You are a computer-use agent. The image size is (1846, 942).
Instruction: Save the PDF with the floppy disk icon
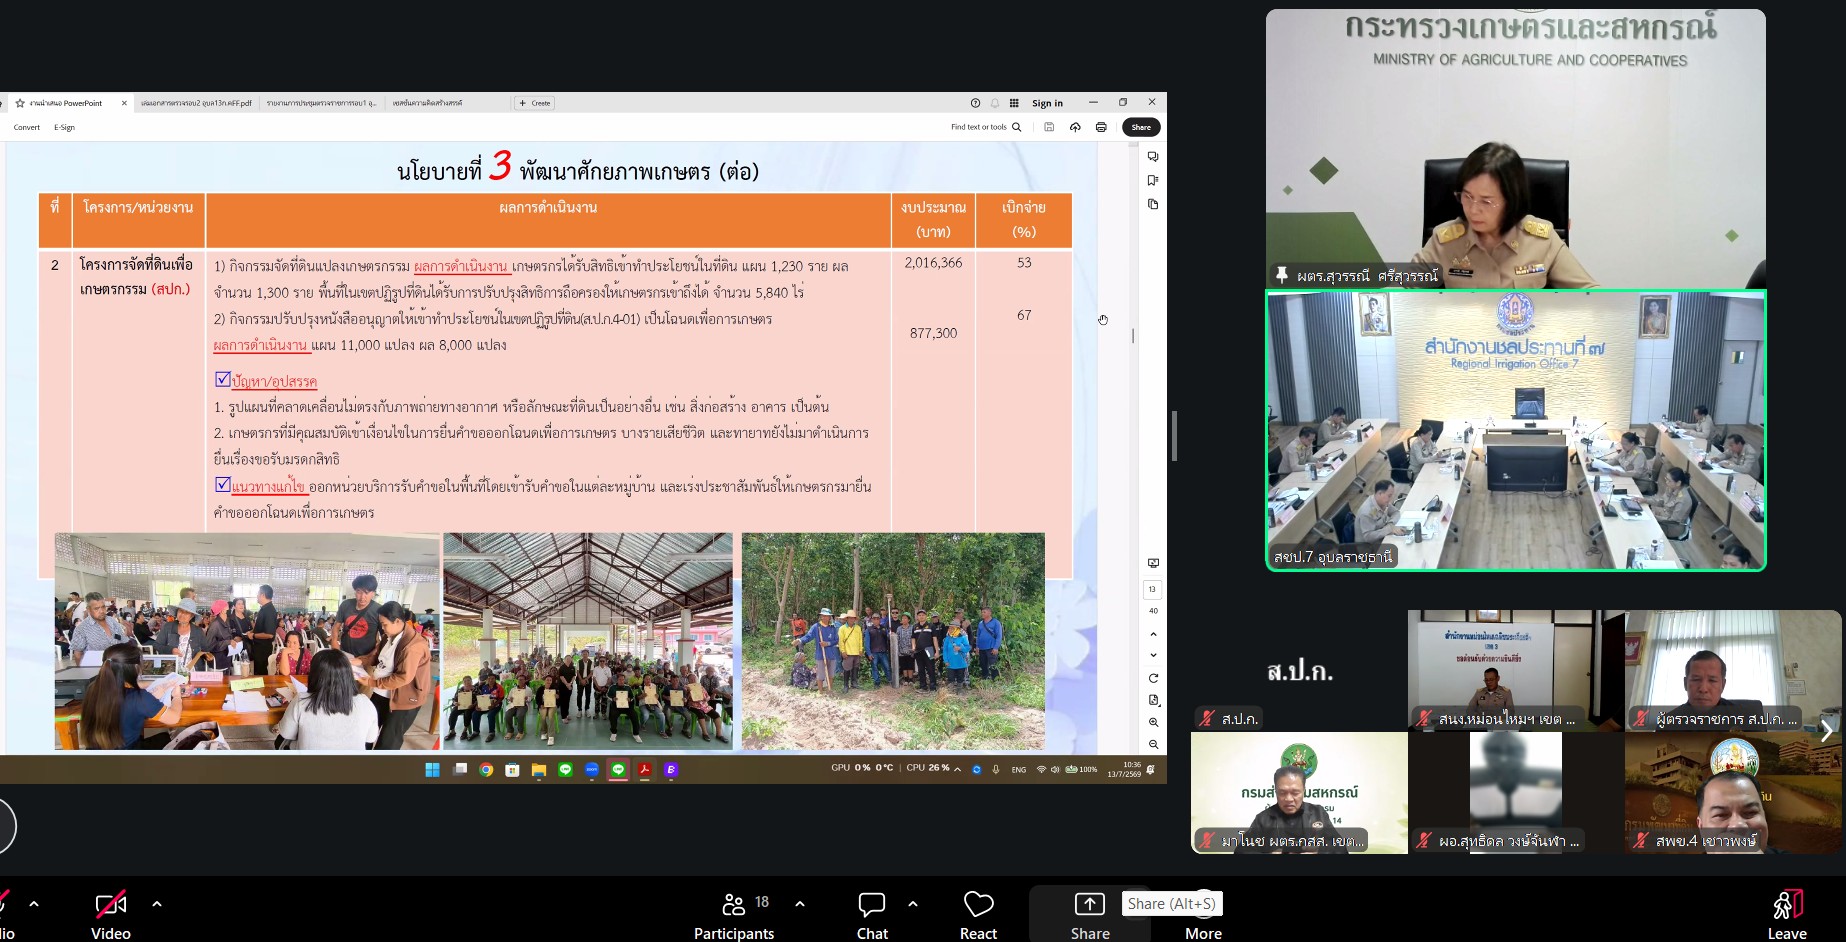[x=1049, y=127]
